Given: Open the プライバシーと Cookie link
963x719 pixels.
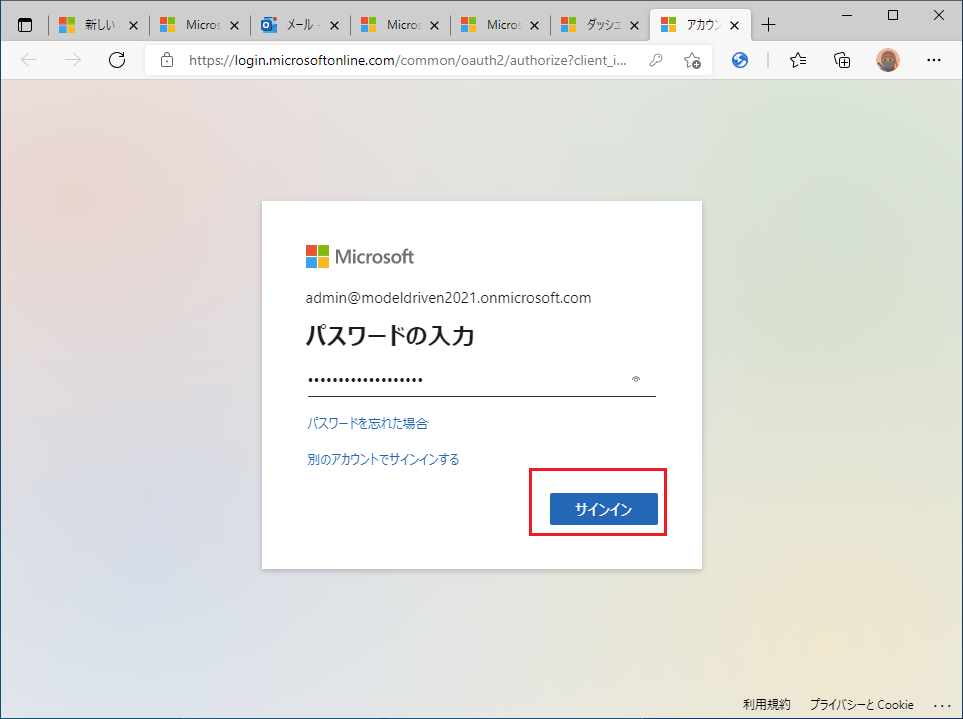Looking at the screenshot, I should point(862,704).
